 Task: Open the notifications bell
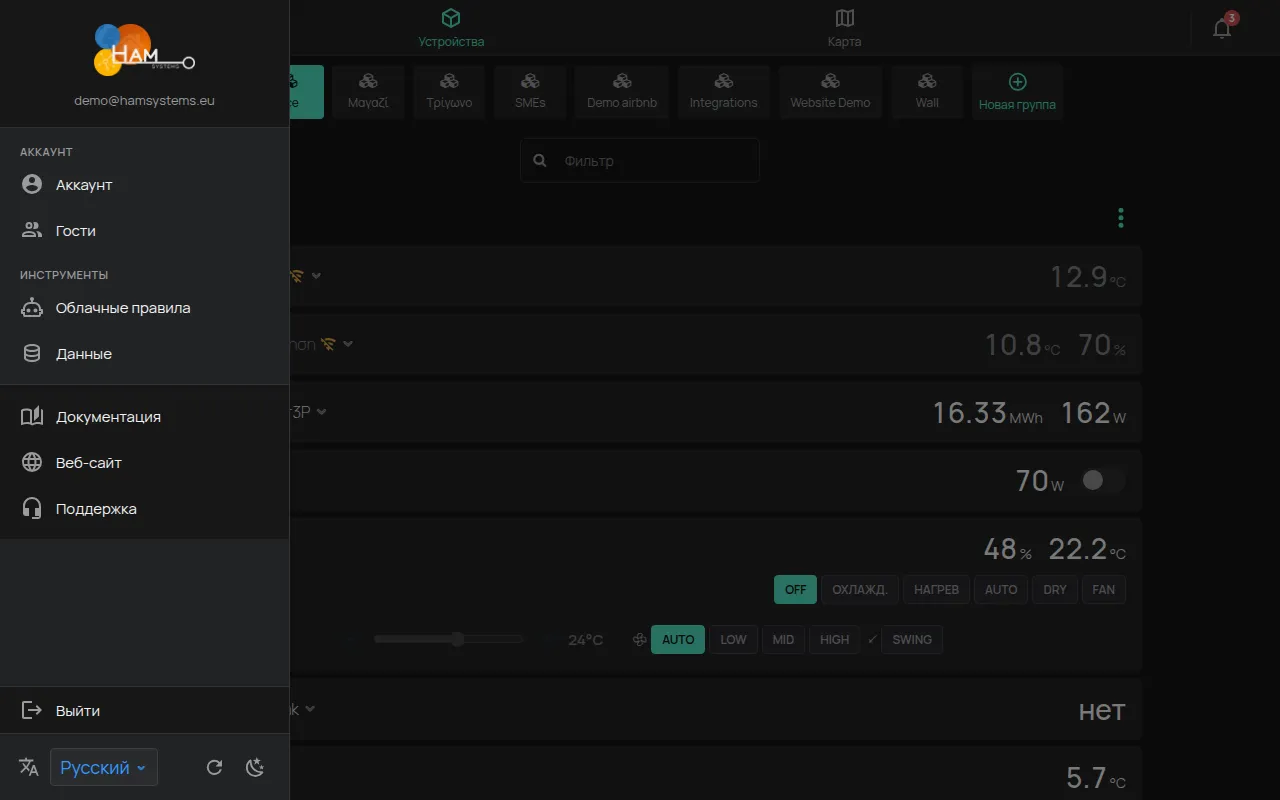click(1222, 28)
